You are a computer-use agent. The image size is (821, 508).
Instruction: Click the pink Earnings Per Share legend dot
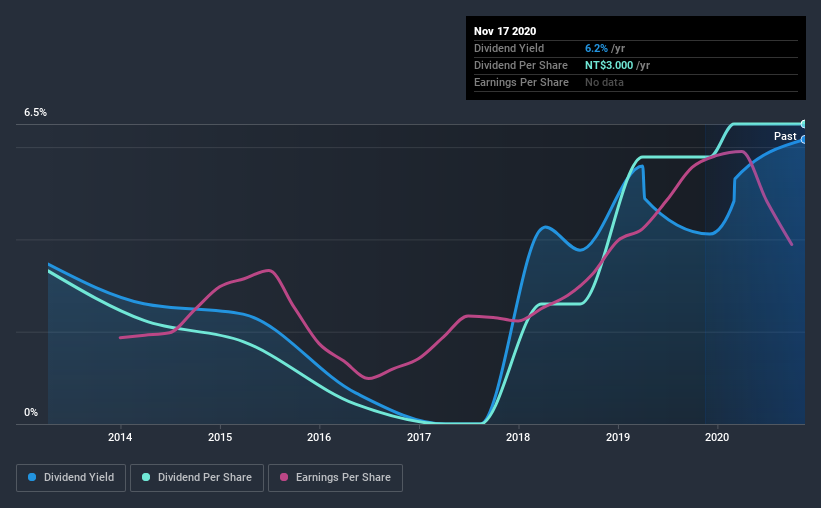284,477
